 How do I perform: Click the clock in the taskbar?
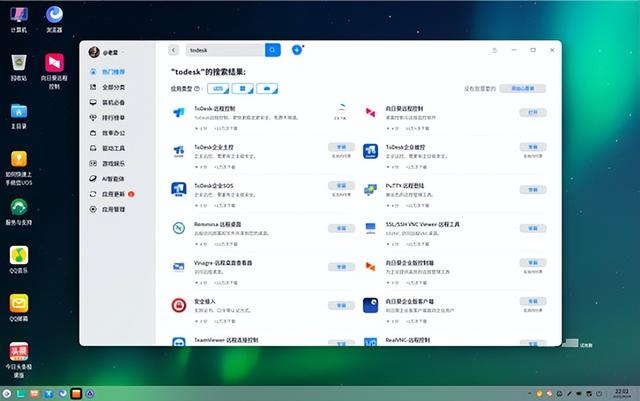coord(621,394)
